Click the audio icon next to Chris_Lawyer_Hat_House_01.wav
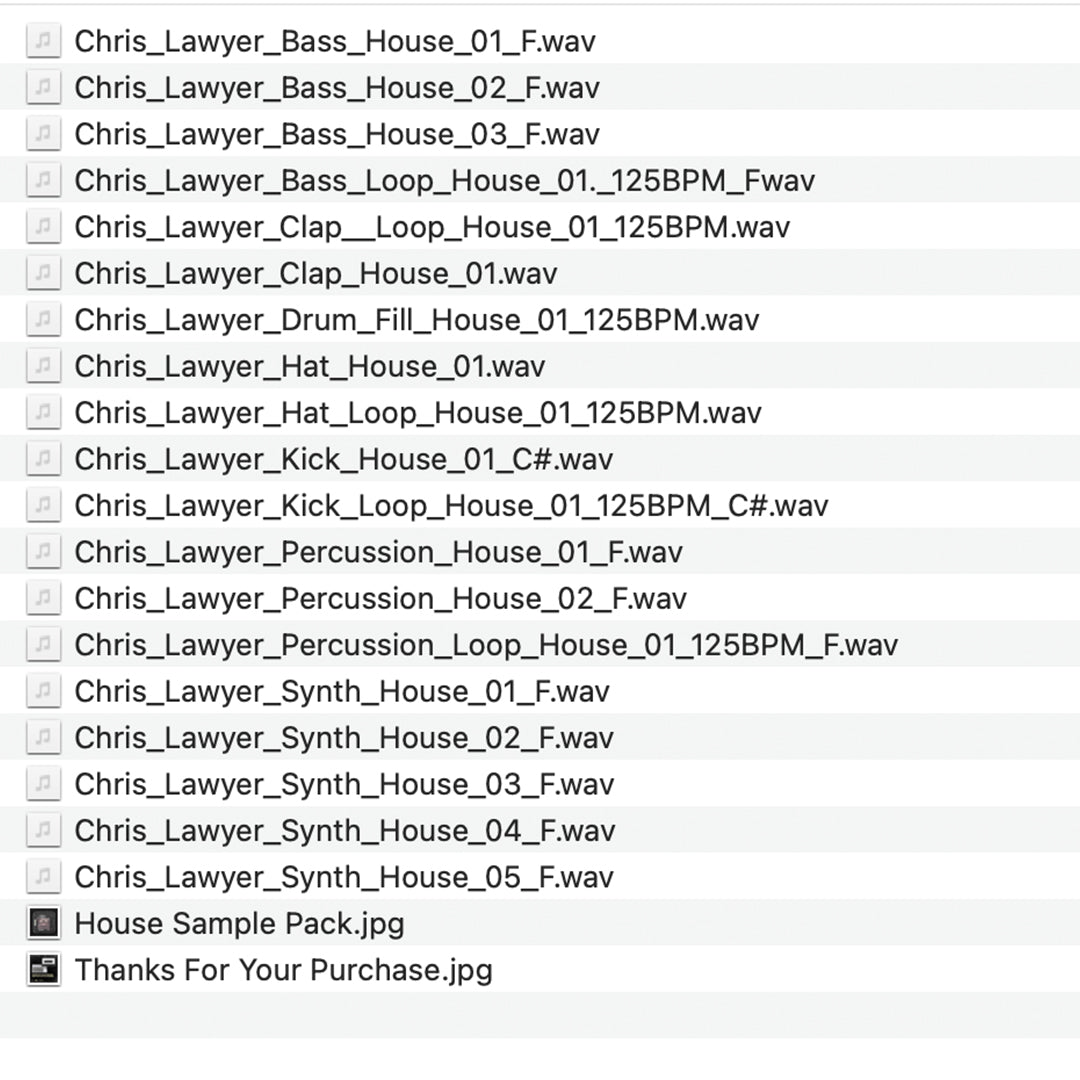 point(43,366)
